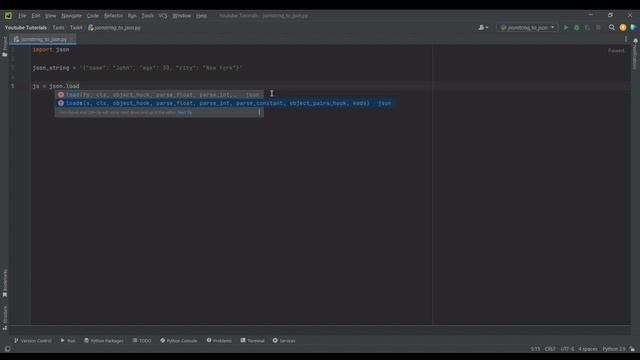Open Python Packages tool window
Image resolution: width=640 pixels, height=360 pixels.
tap(104, 340)
